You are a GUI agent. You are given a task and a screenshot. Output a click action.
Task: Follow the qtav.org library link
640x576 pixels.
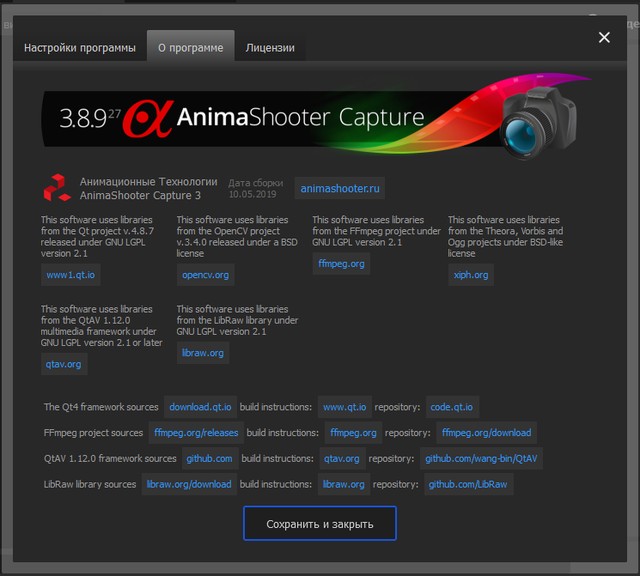[64, 365]
